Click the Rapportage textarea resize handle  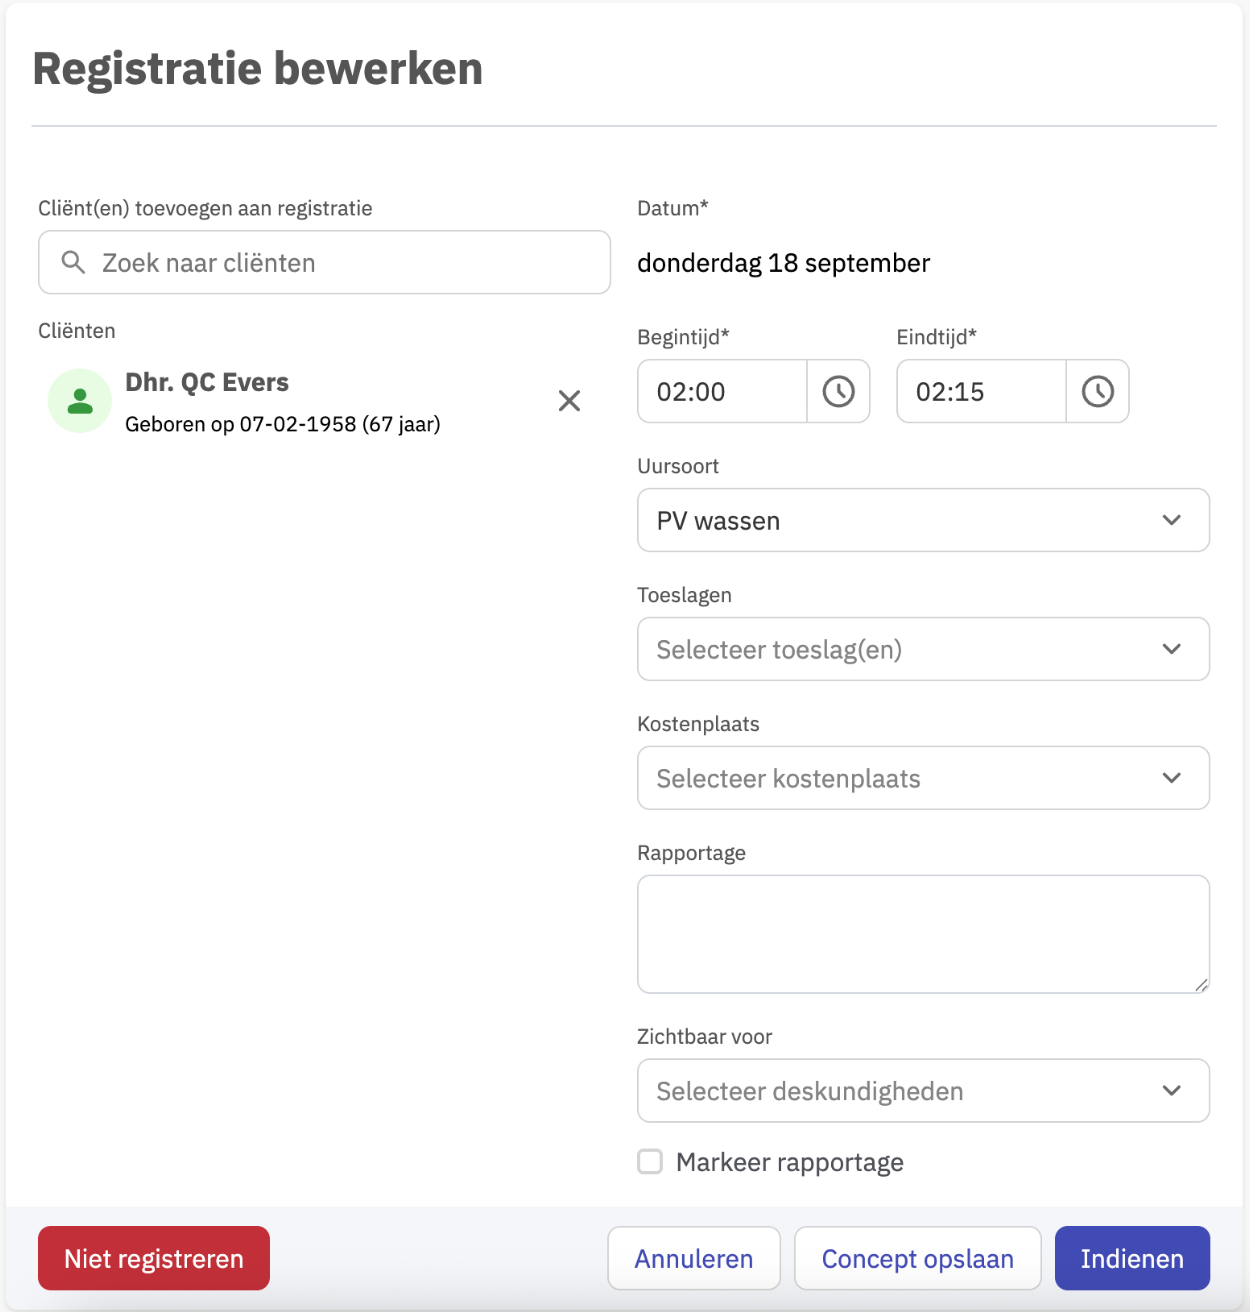(x=1201, y=984)
